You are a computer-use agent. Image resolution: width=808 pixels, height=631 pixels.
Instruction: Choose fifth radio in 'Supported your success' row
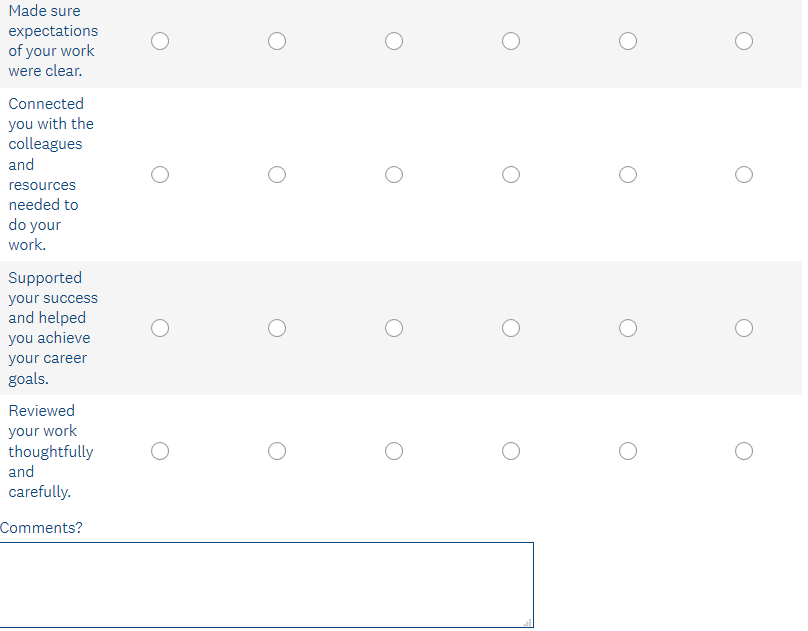point(628,328)
